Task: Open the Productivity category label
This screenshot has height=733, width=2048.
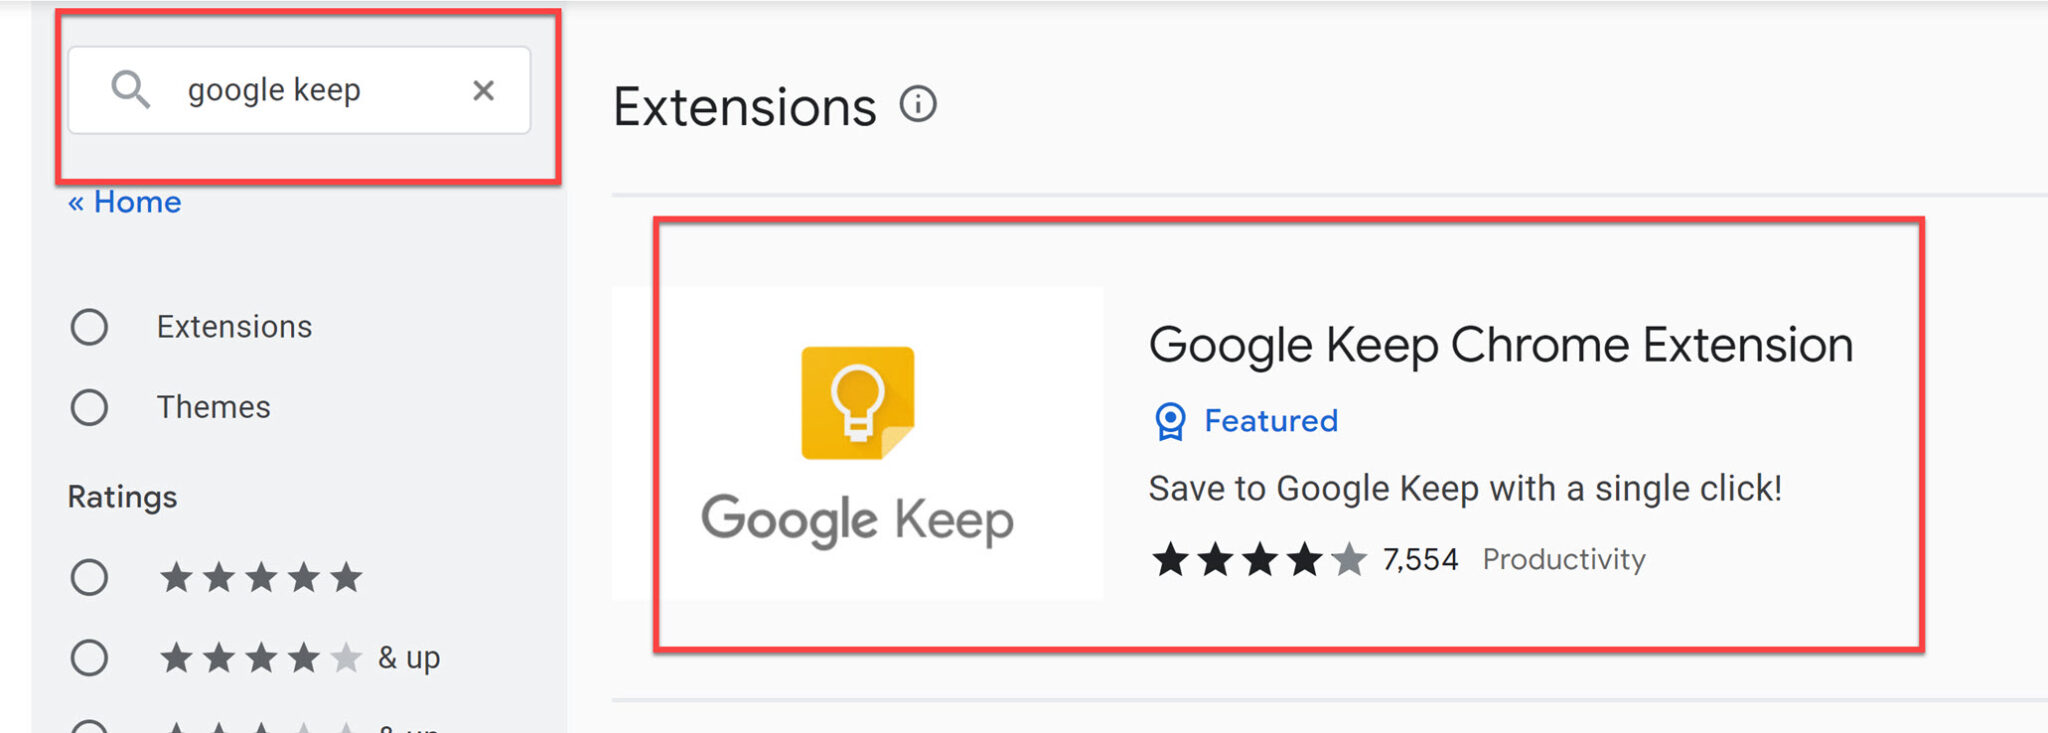Action: click(1563, 559)
